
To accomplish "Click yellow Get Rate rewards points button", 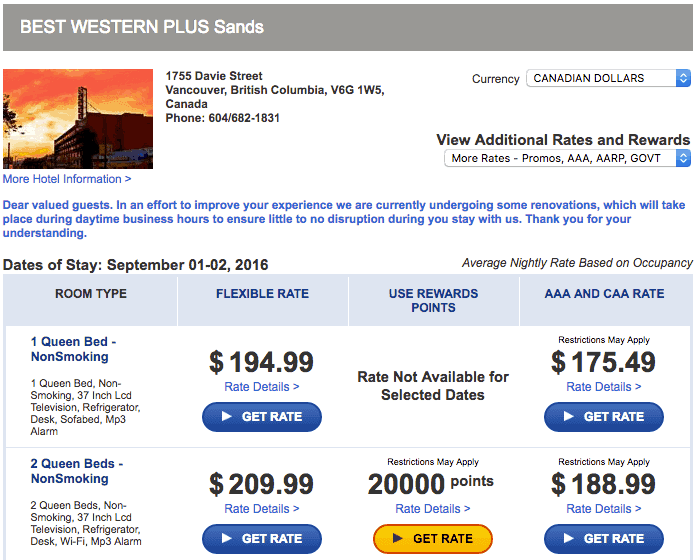I will pyautogui.click(x=433, y=539).
